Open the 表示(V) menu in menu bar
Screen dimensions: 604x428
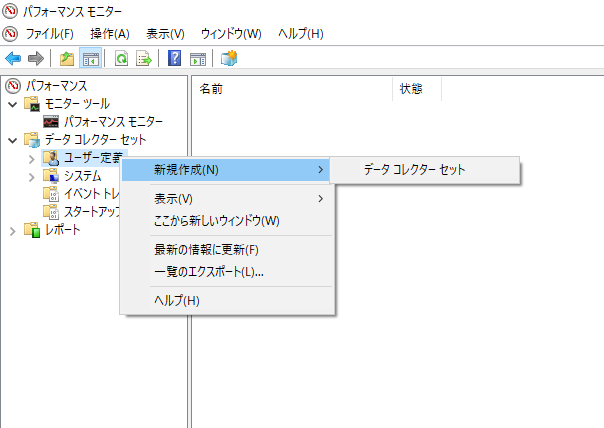[165, 34]
